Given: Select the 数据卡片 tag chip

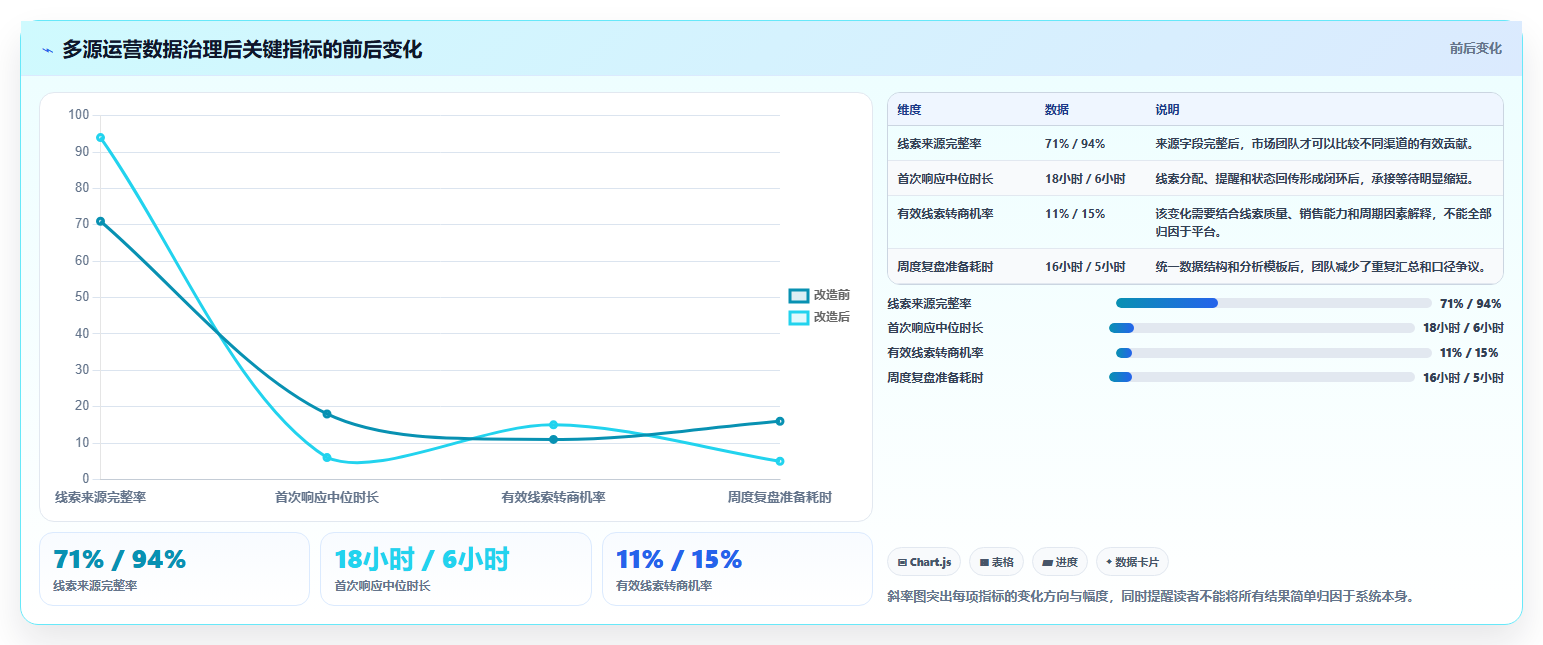Looking at the screenshot, I should (x=1132, y=562).
